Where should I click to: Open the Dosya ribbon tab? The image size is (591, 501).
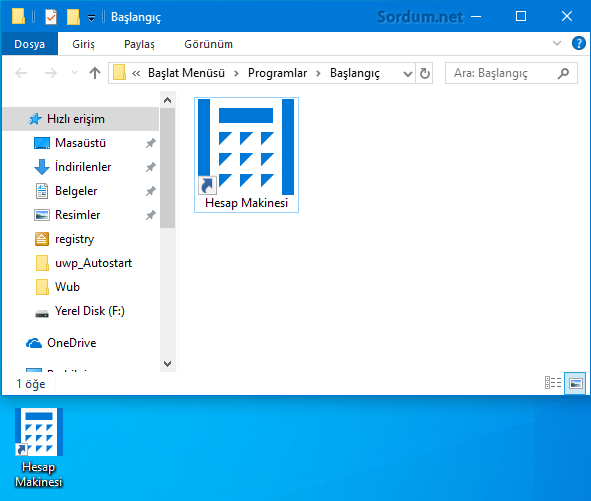point(29,44)
